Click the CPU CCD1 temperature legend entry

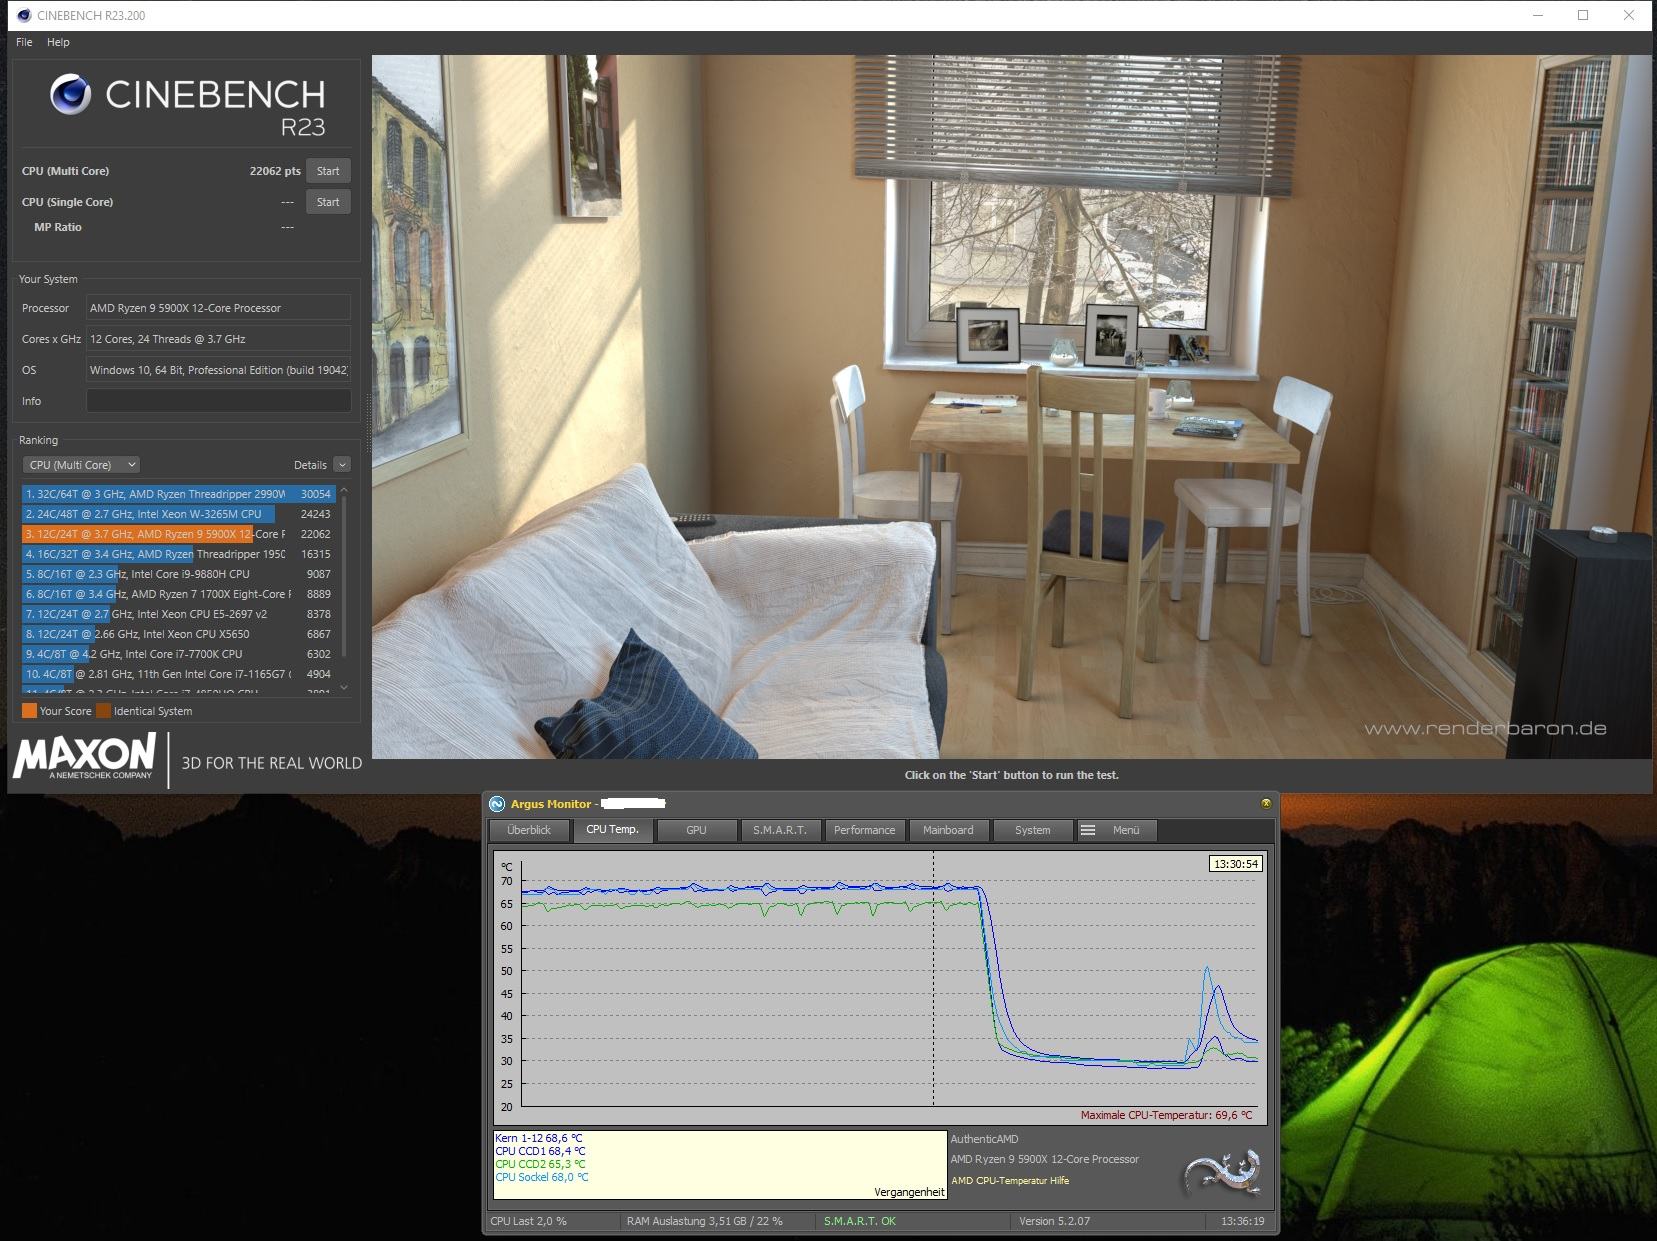click(541, 1151)
